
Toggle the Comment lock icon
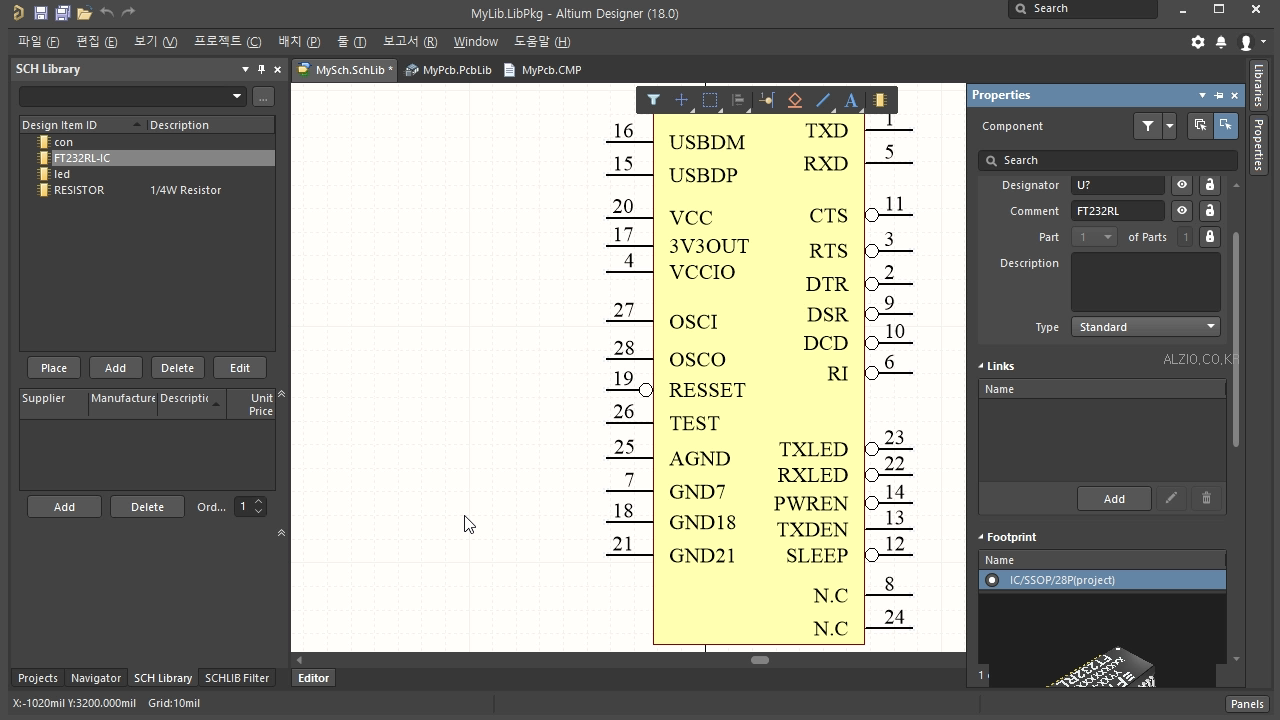[1209, 211]
